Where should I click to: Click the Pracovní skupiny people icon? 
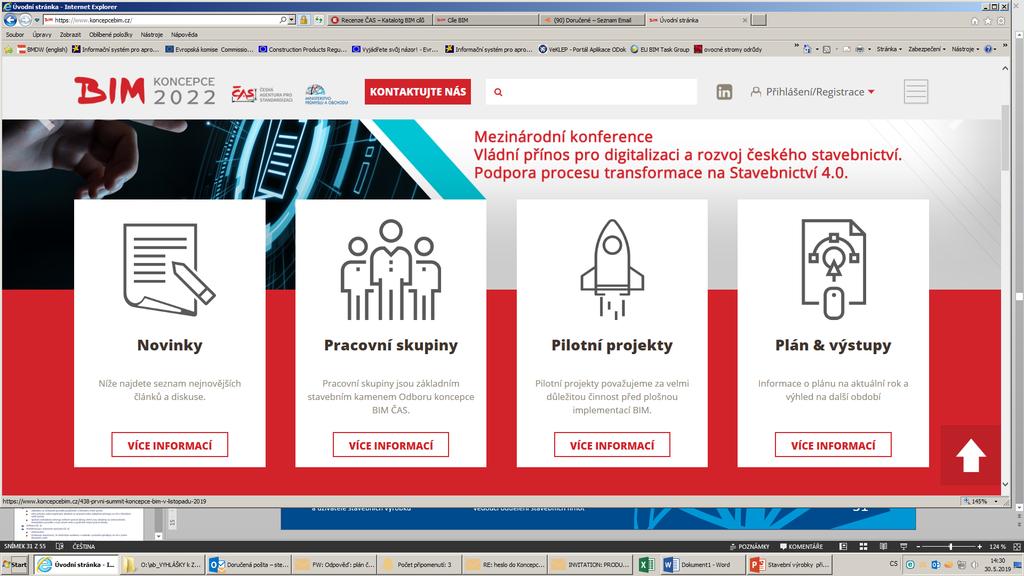click(391, 270)
